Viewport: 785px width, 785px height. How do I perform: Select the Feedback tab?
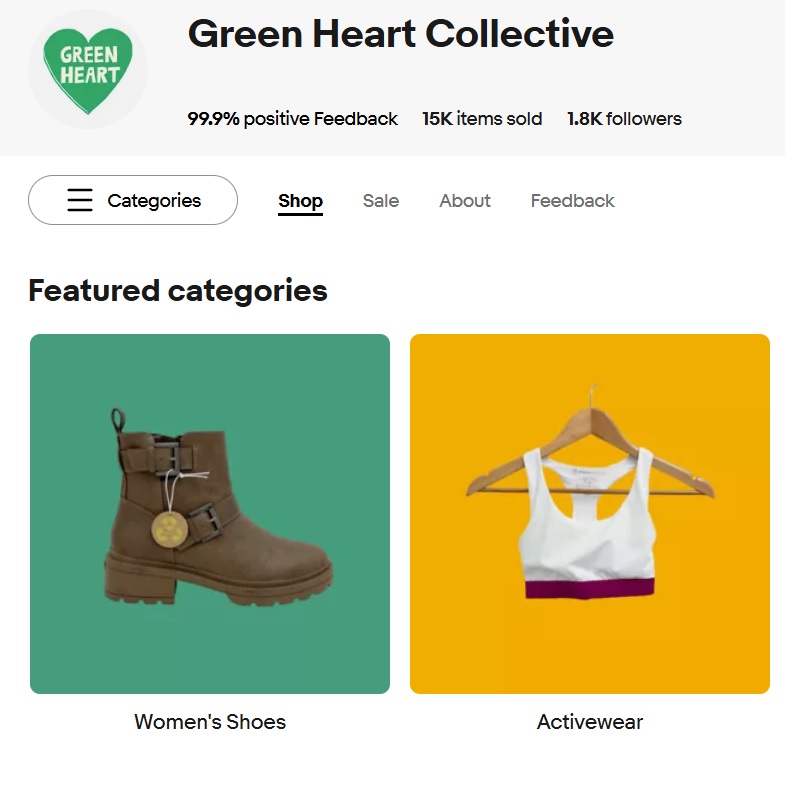(572, 201)
